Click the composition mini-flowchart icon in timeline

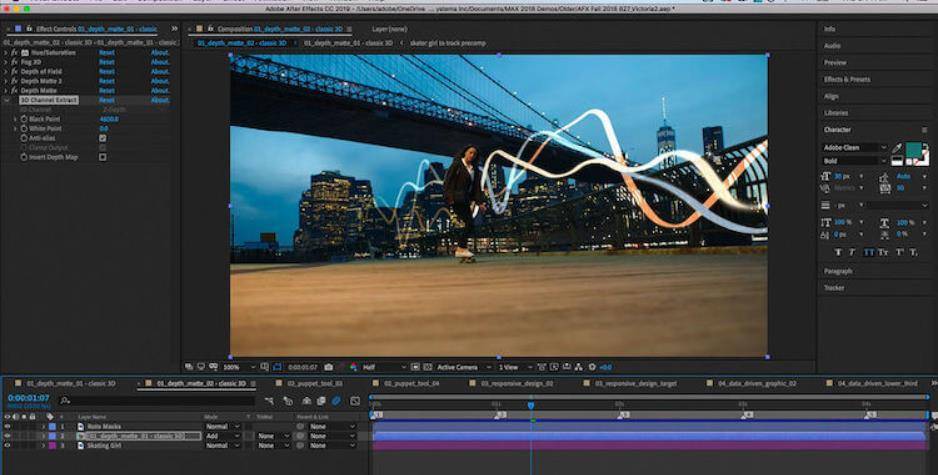click(x=270, y=401)
